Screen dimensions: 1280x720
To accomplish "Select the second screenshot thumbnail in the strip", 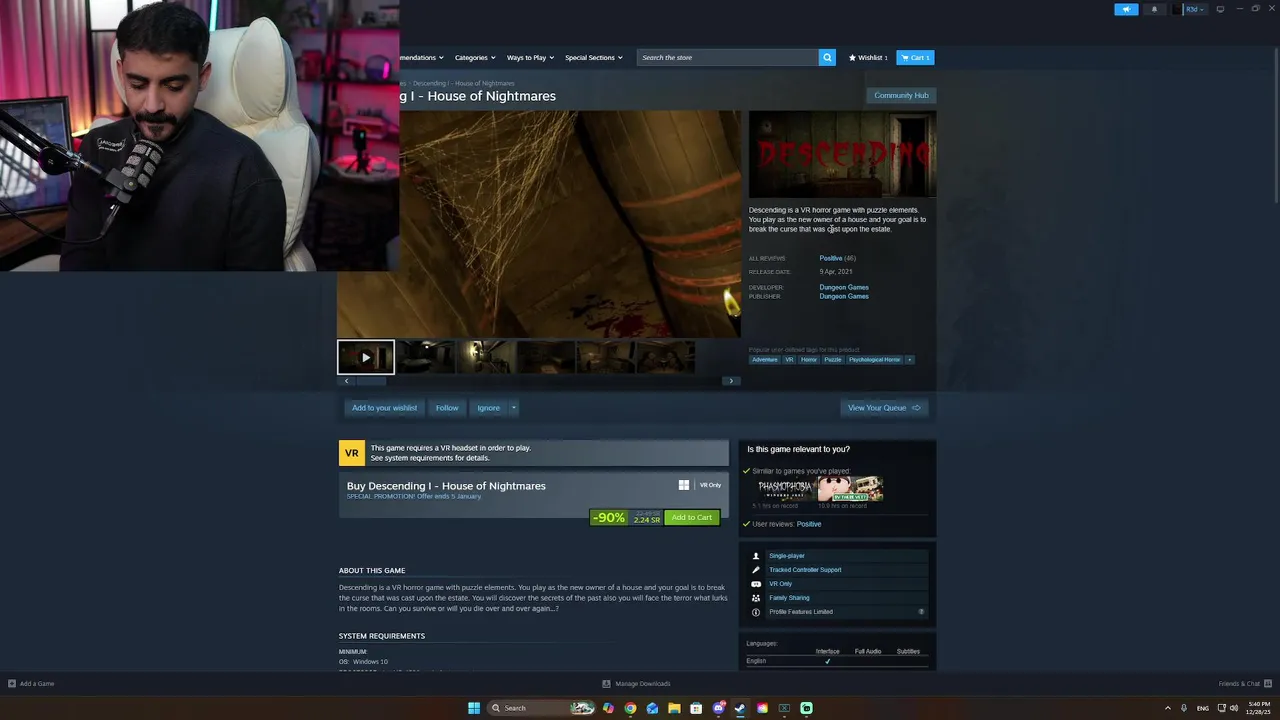I will coord(427,357).
